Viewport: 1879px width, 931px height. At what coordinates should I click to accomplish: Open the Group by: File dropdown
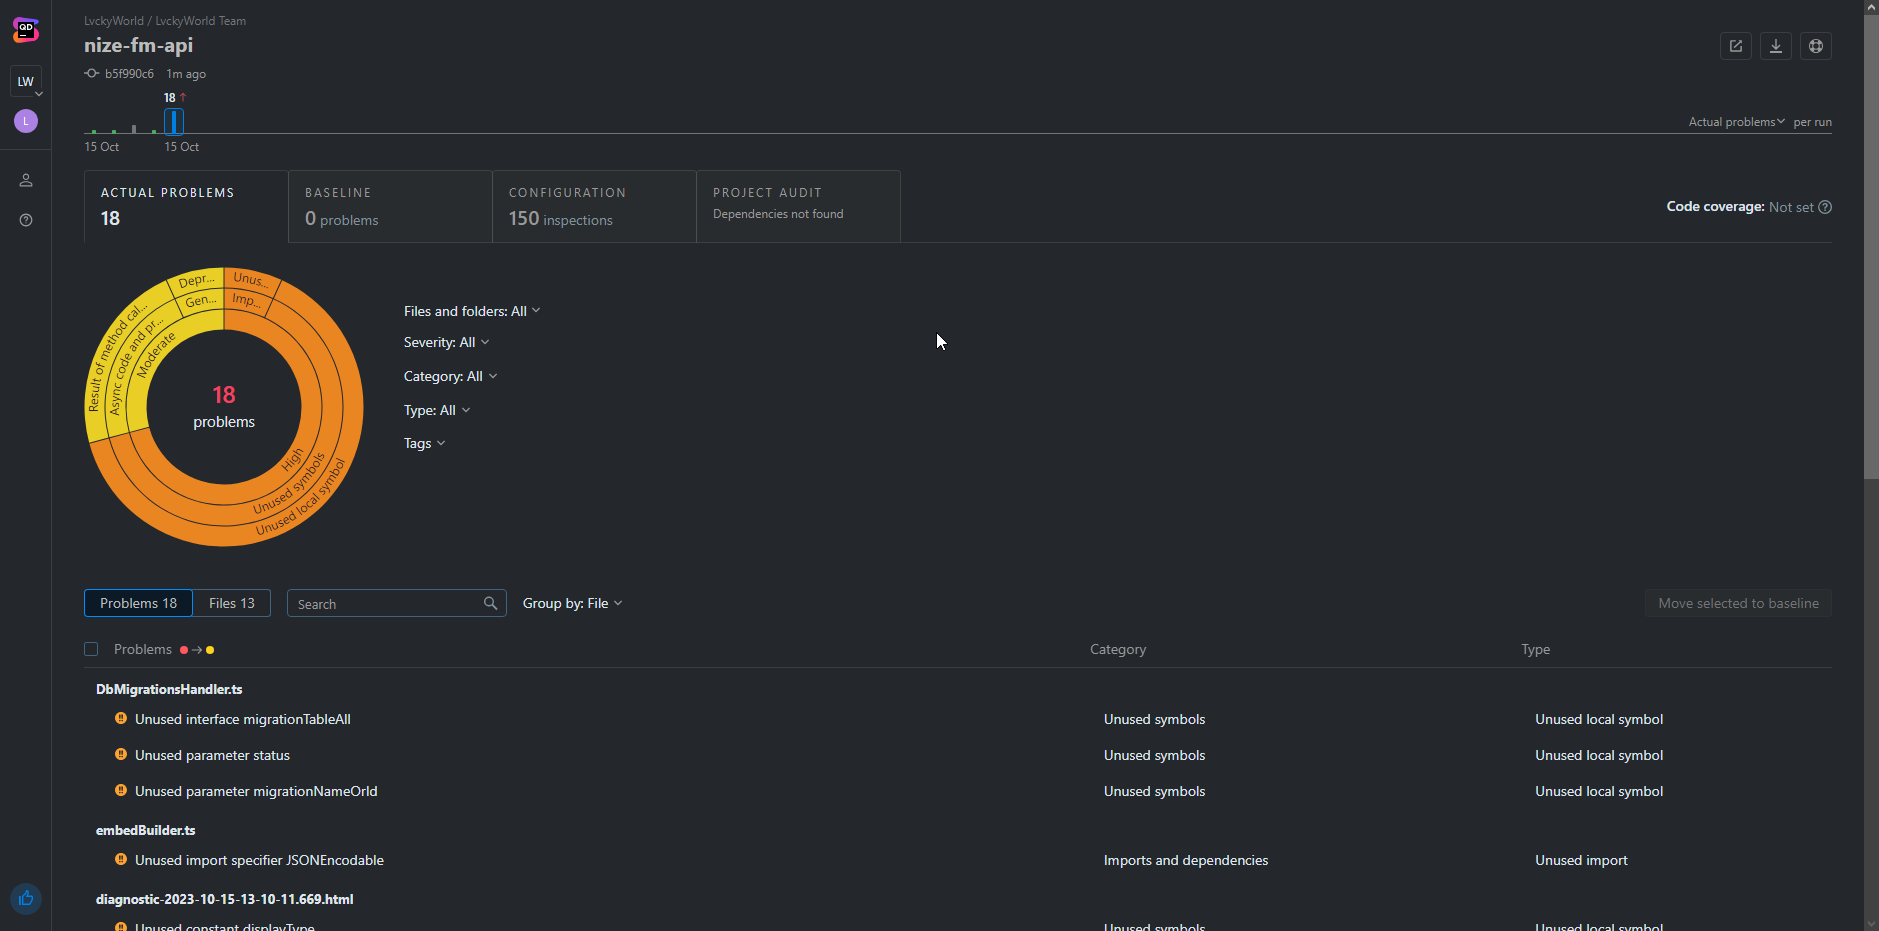click(x=572, y=603)
